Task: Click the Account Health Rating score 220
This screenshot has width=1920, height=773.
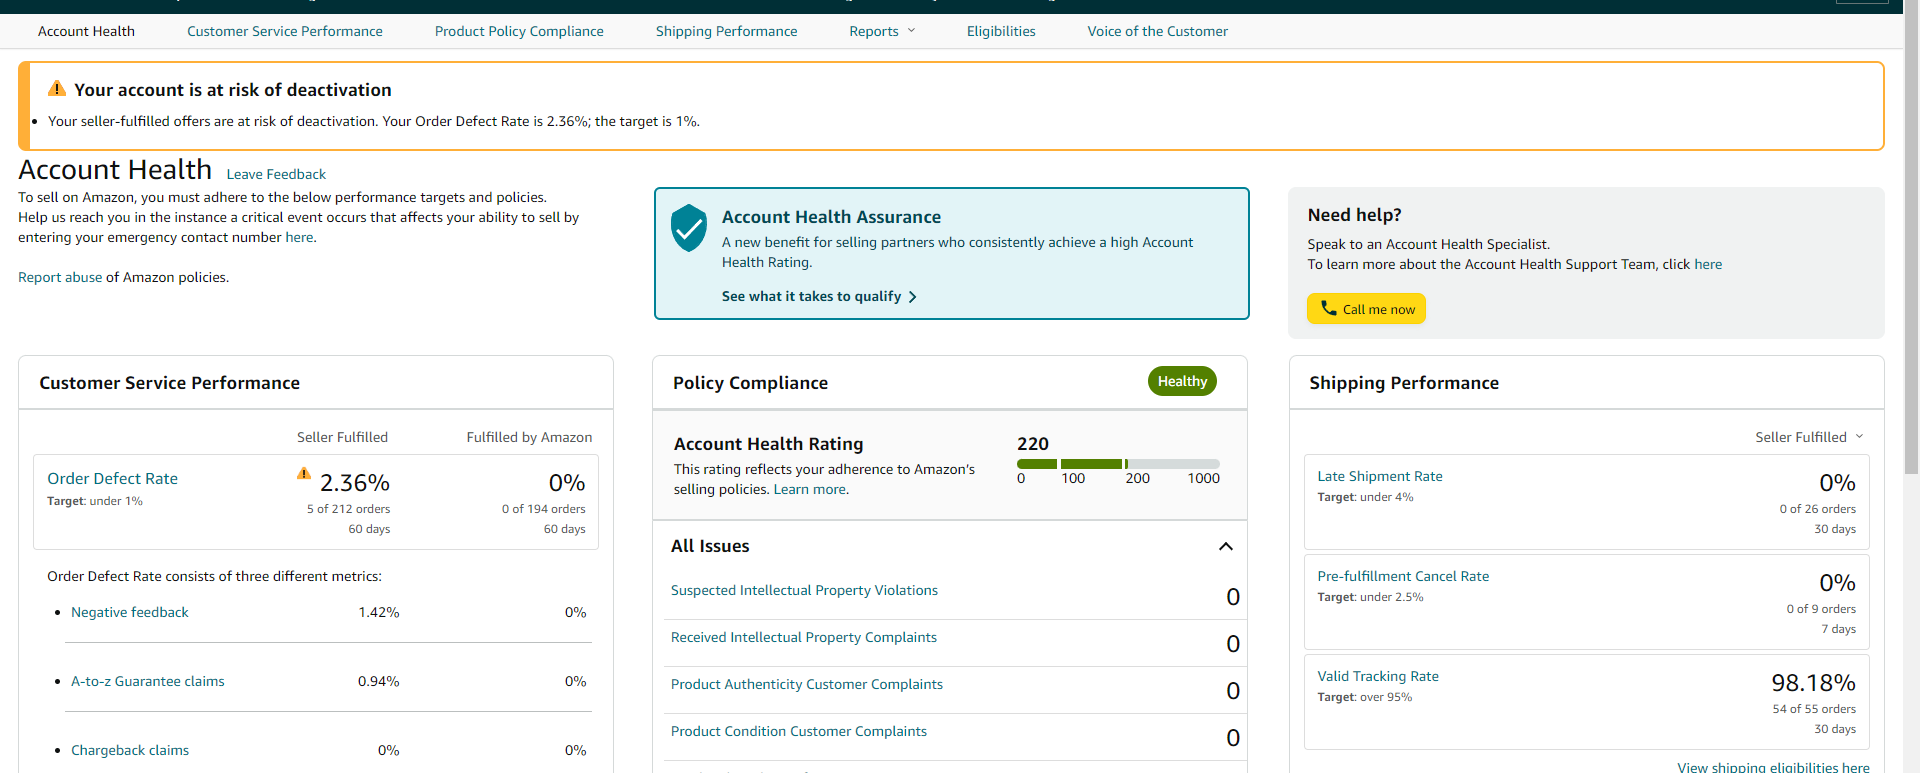Action: coord(1033,443)
